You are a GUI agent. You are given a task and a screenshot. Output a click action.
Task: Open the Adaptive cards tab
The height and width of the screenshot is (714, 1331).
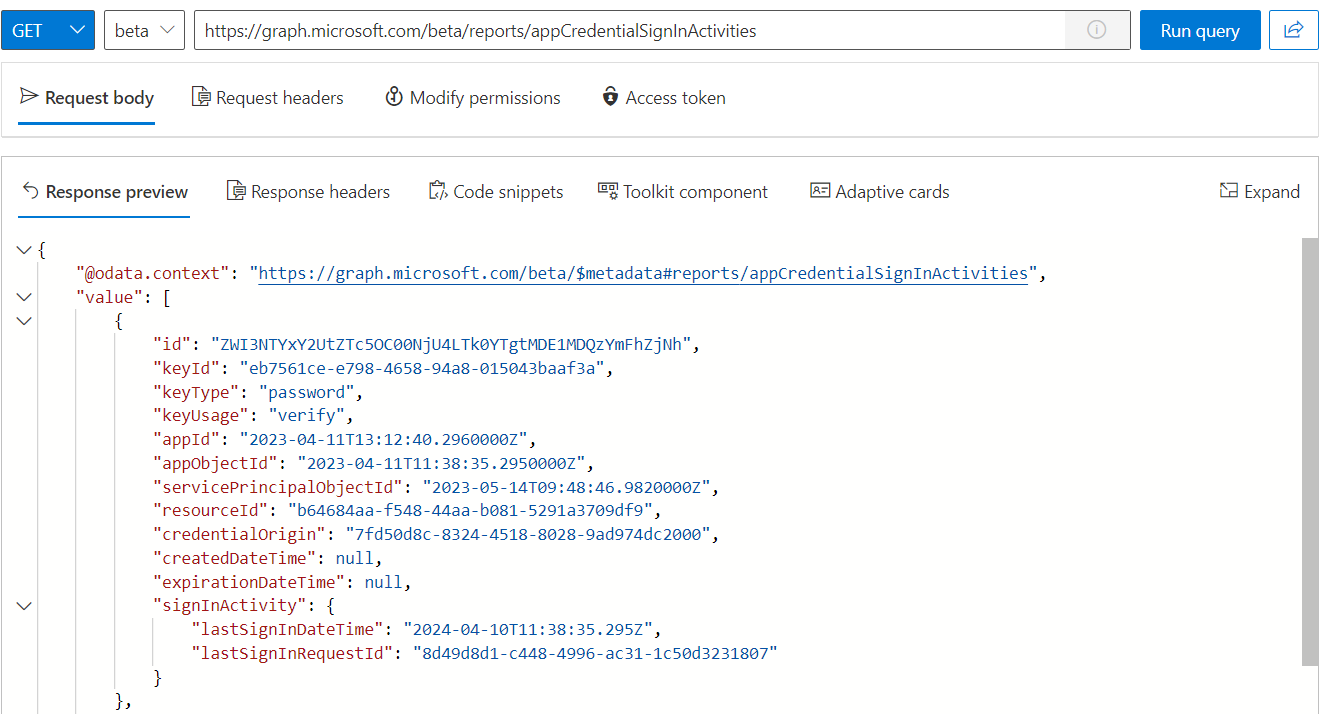click(880, 192)
